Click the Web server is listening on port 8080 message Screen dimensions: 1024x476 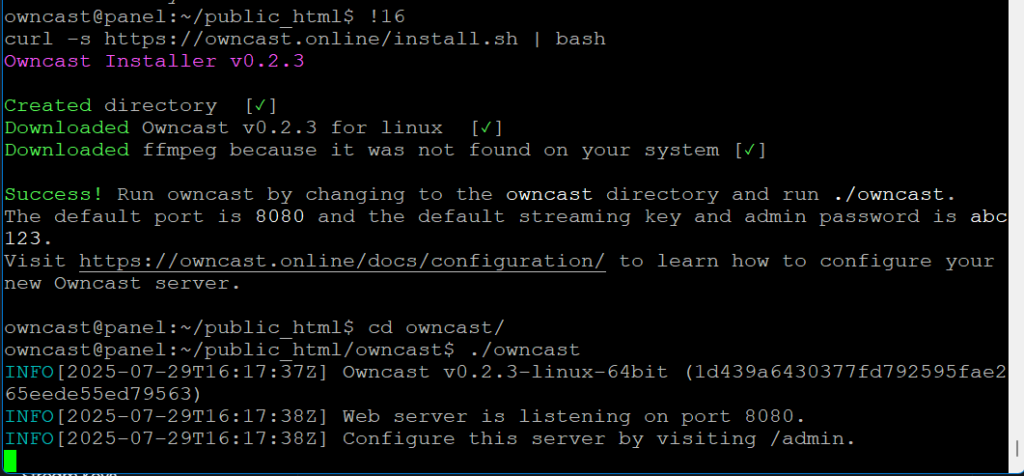[574, 416]
